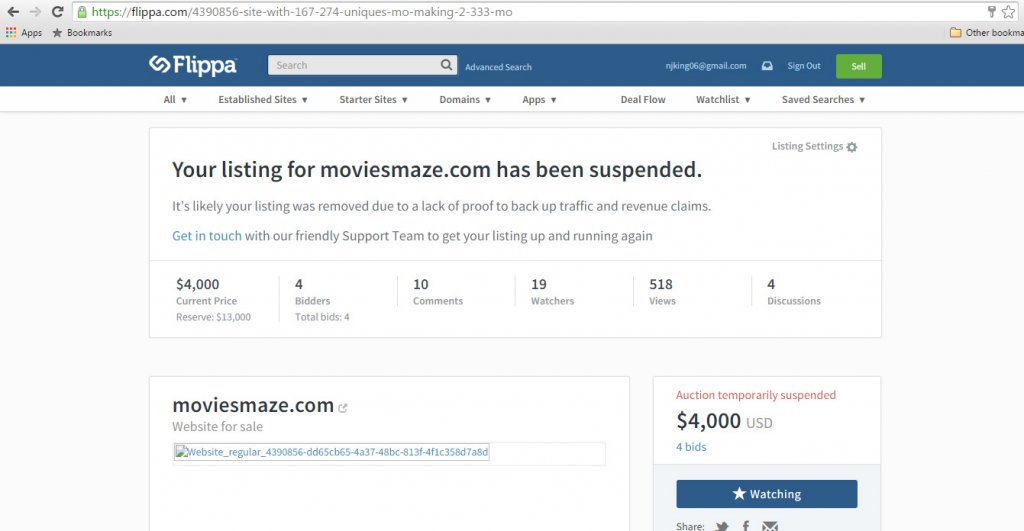Expand the All dropdown menu

175,99
